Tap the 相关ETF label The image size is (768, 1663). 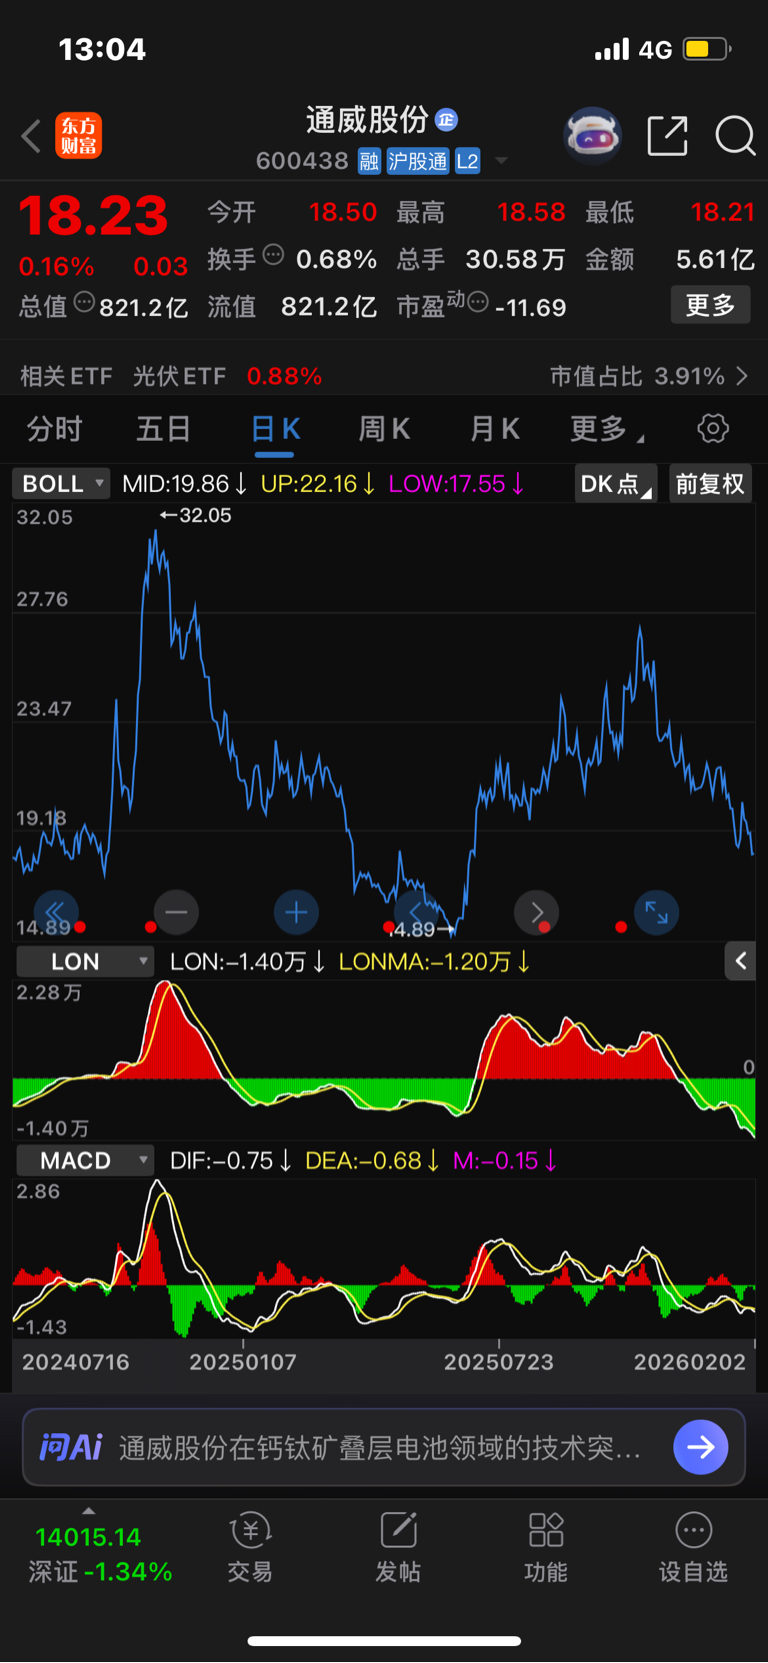66,376
